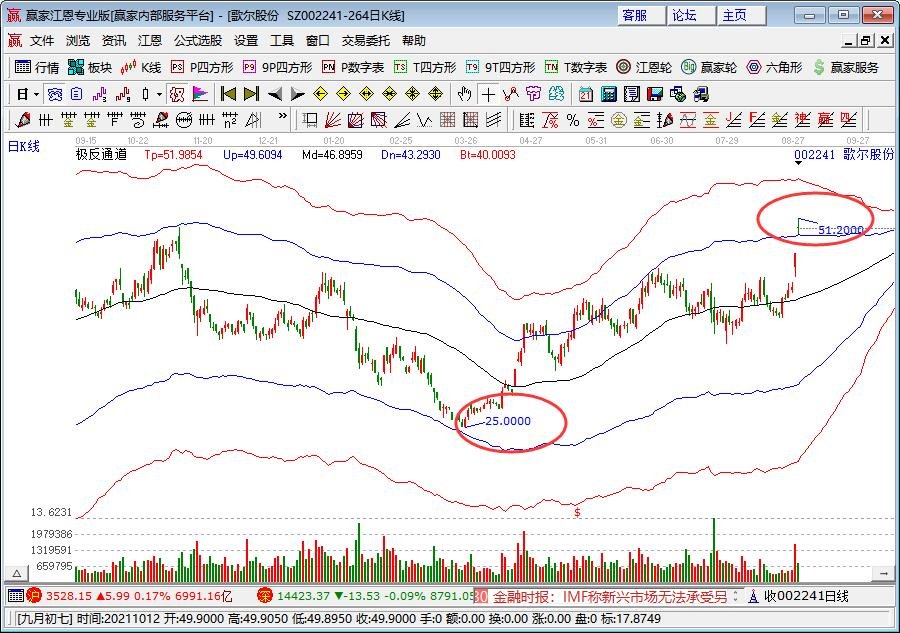Open the 设置 menu
The width and height of the screenshot is (900, 633).
pos(246,40)
